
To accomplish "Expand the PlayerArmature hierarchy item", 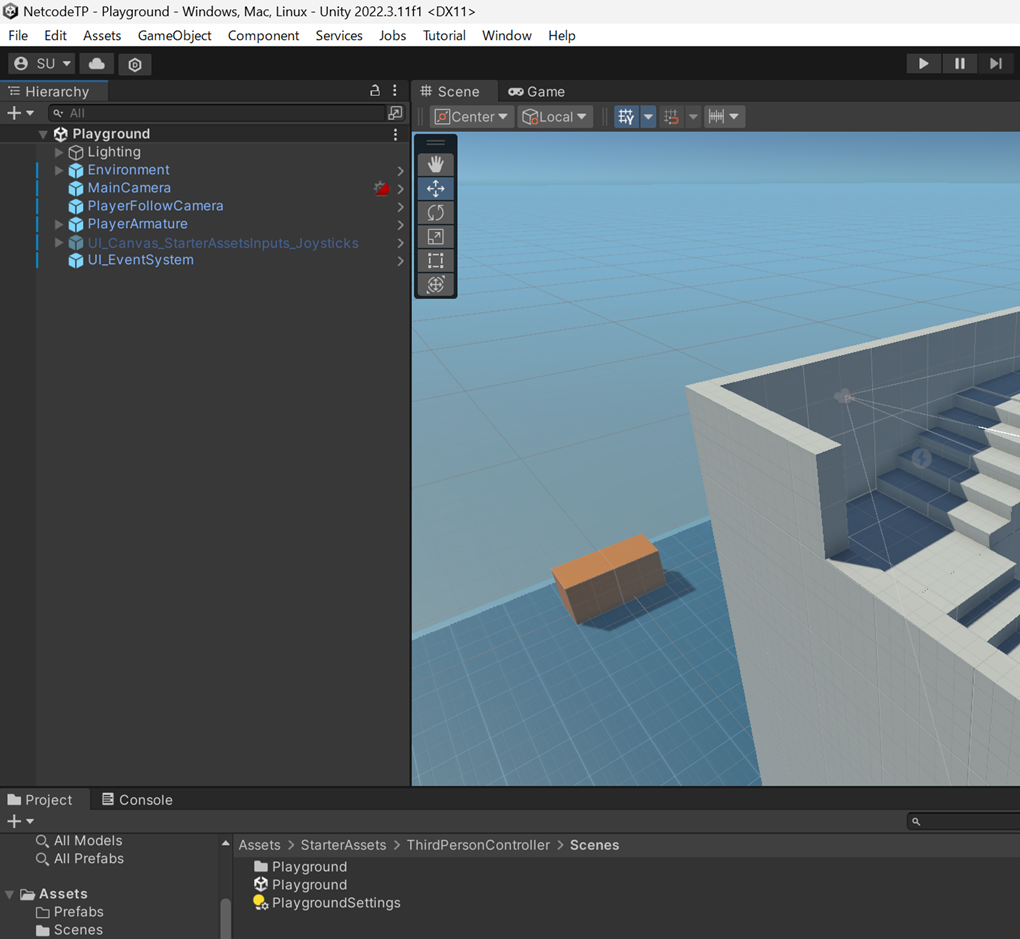I will click(59, 224).
